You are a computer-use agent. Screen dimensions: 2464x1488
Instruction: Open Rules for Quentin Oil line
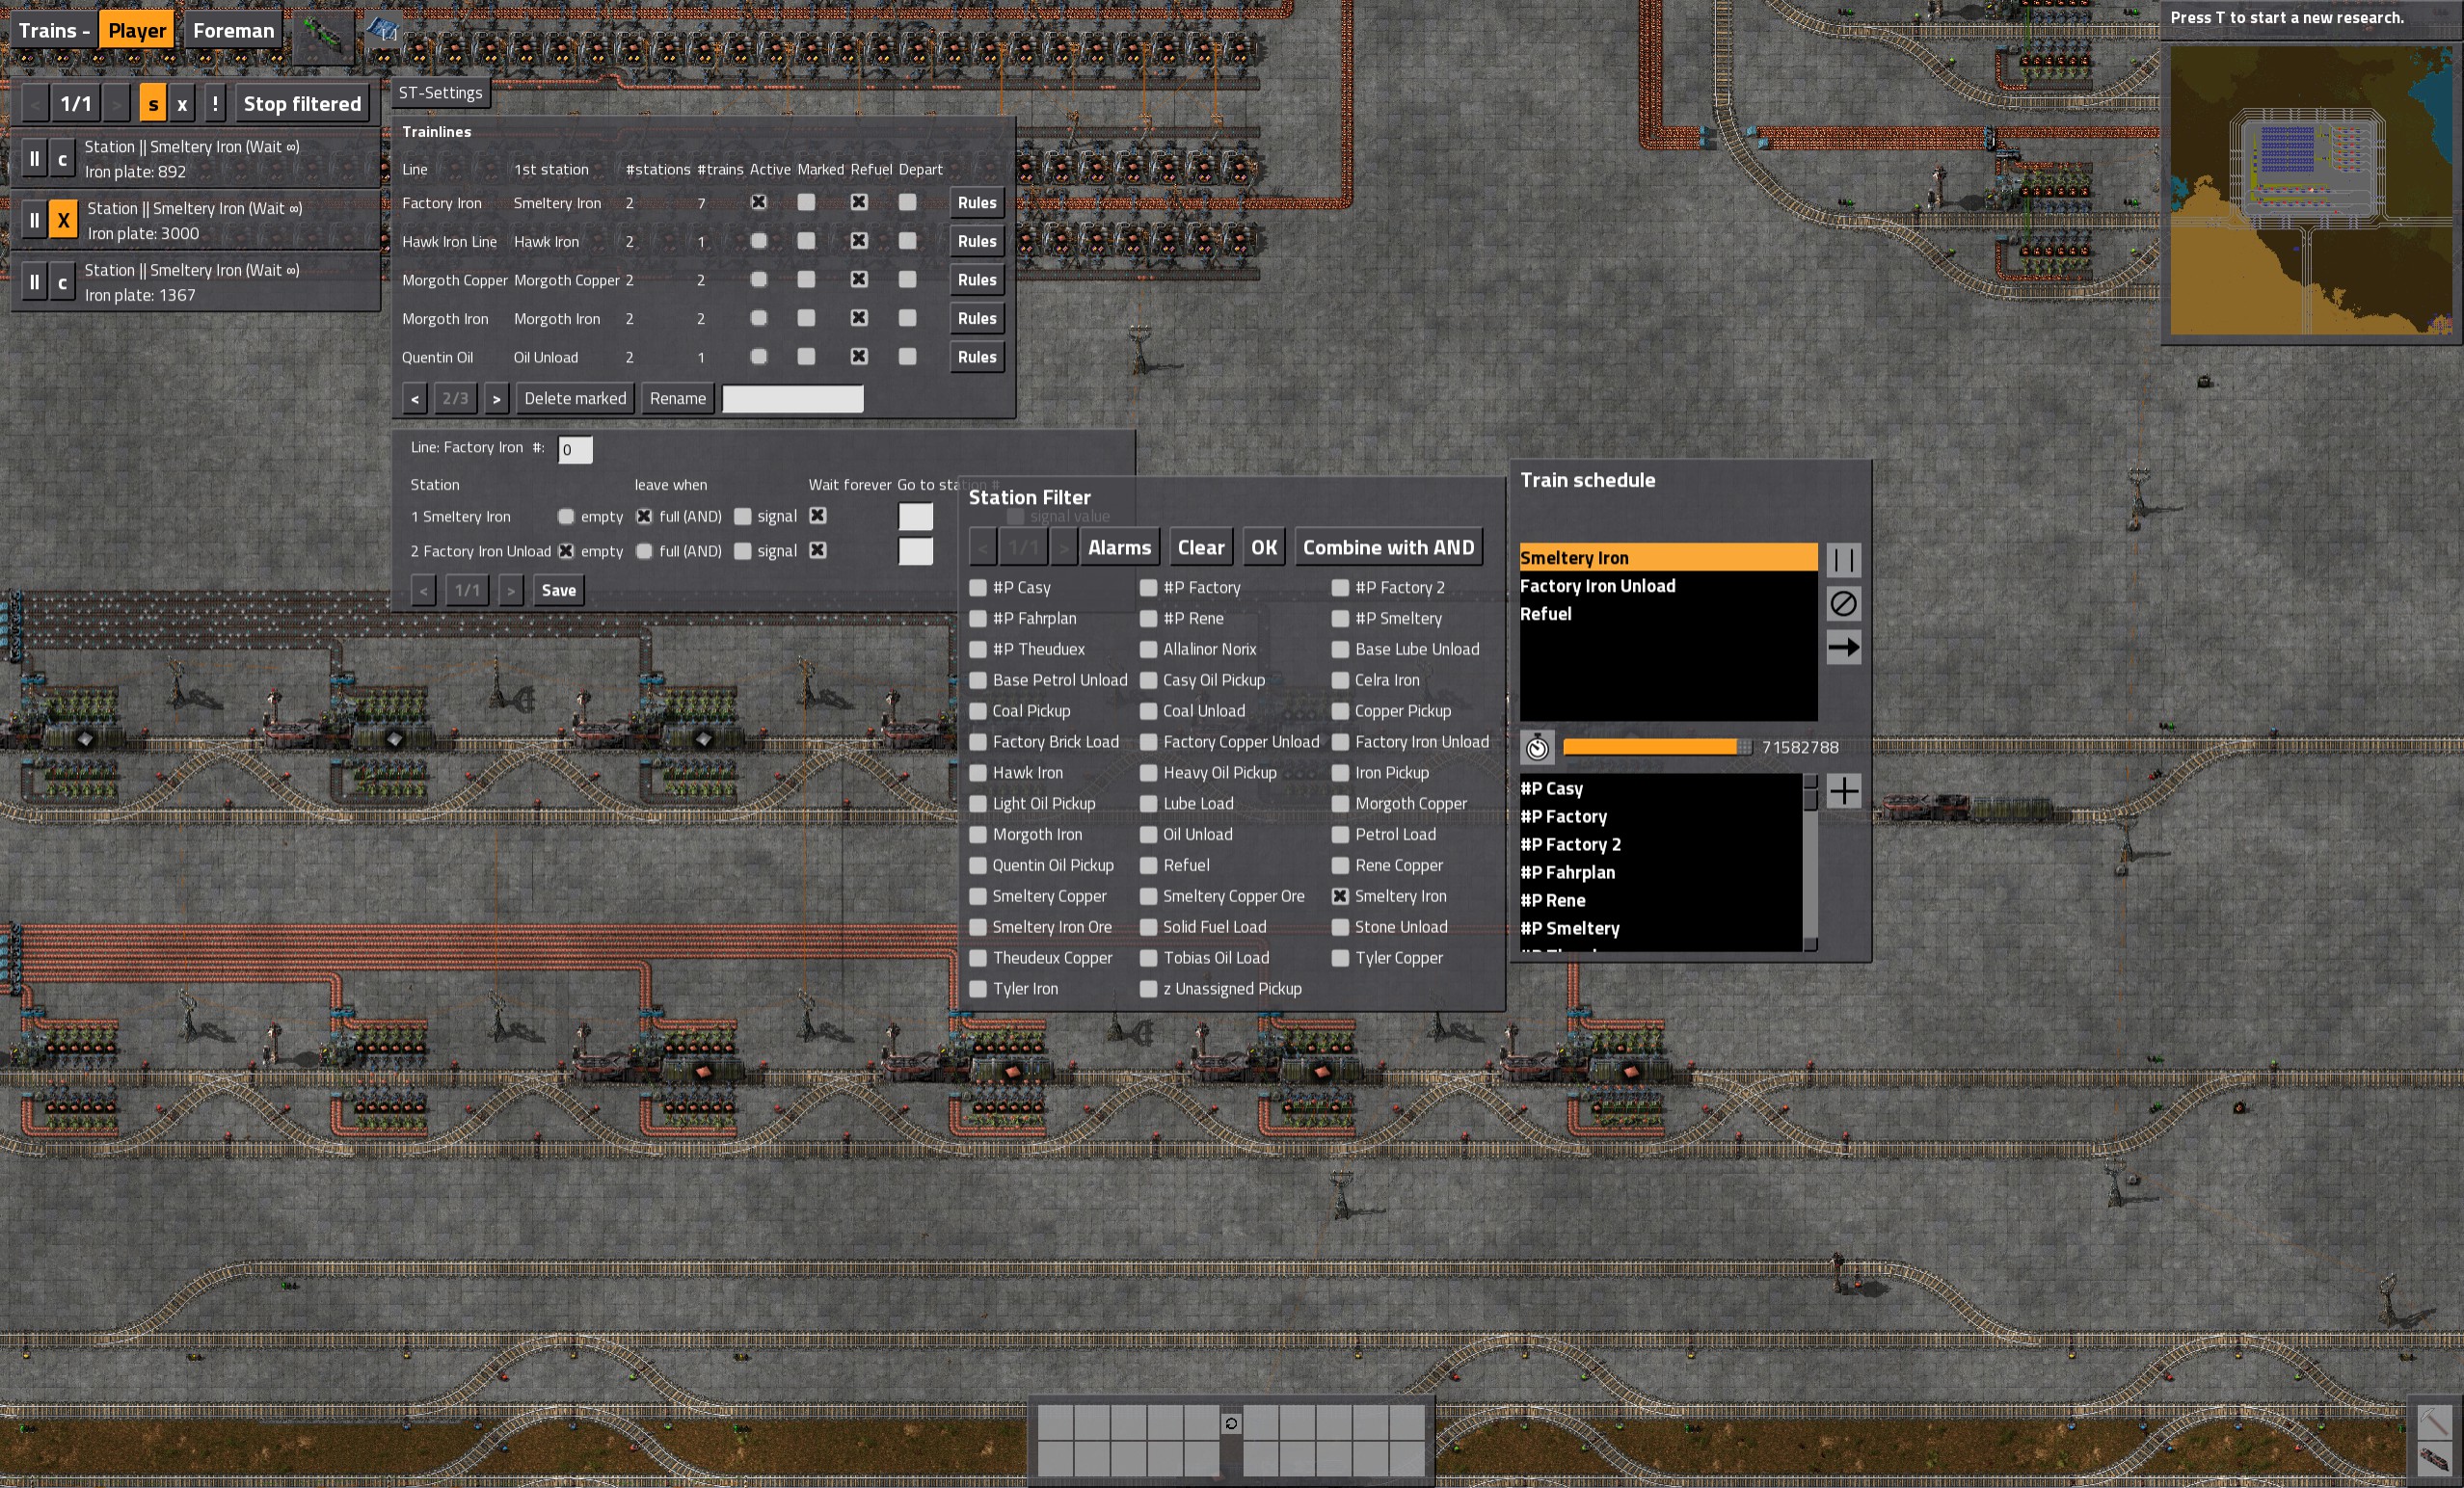coord(976,357)
